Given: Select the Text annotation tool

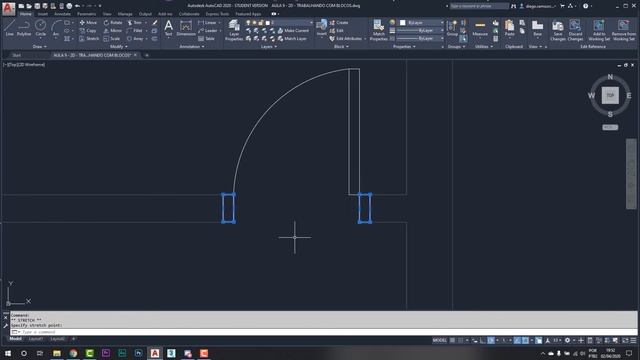Looking at the screenshot, I should point(169,28).
